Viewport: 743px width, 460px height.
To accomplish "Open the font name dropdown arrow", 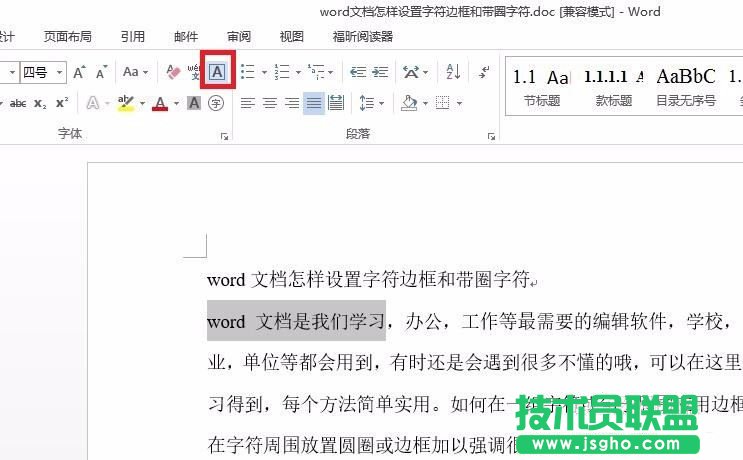I will (12, 72).
